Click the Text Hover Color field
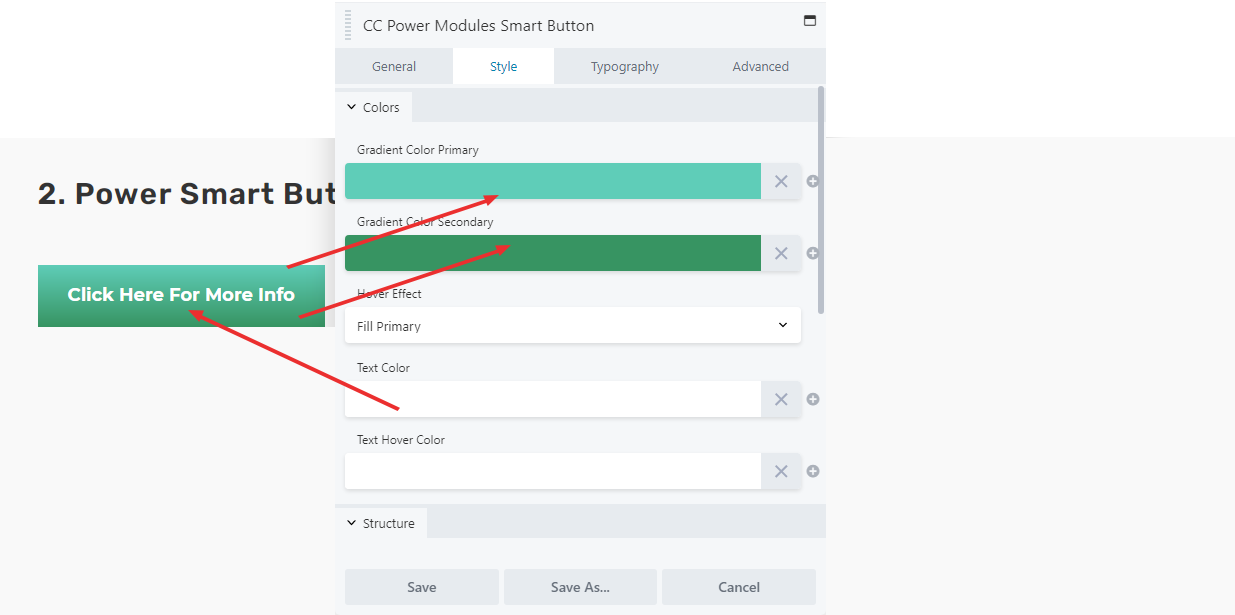 [553, 471]
